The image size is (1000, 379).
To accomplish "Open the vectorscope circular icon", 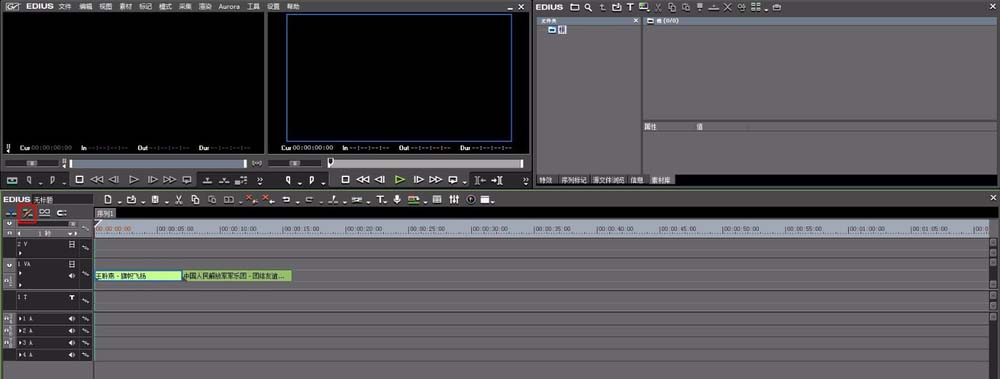I will [x=471, y=200].
